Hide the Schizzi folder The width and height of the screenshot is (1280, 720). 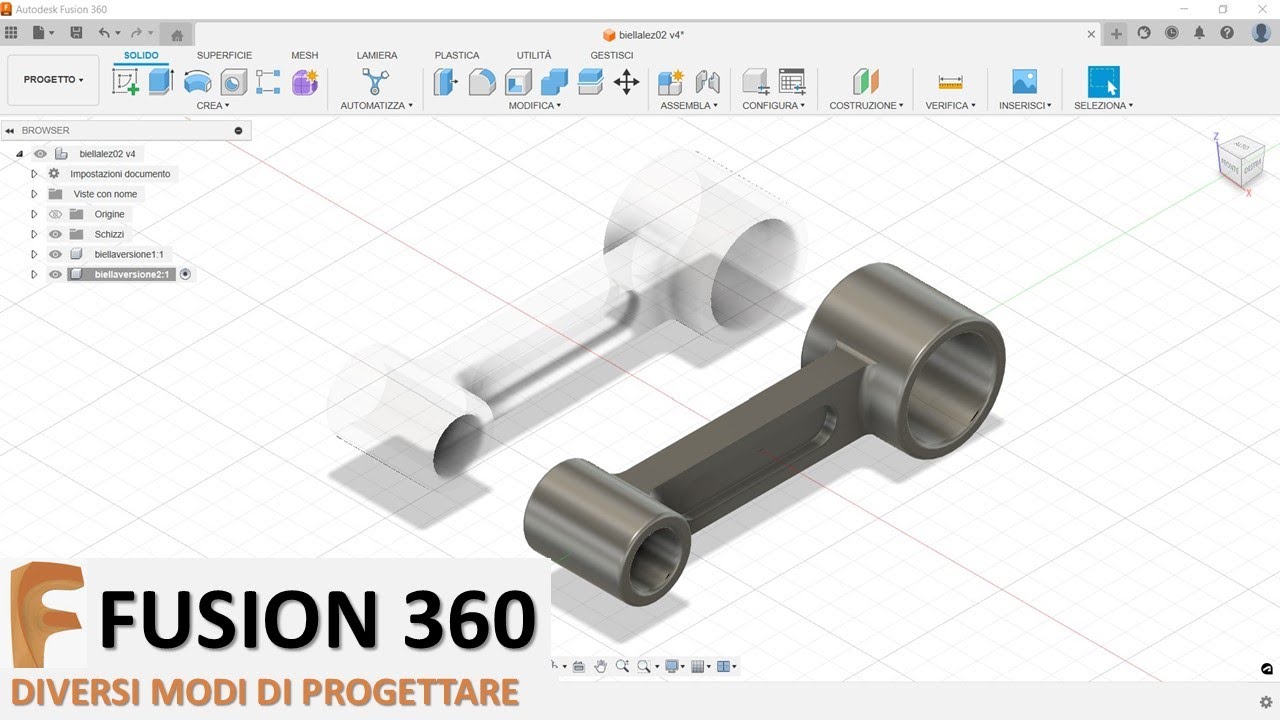coord(55,234)
